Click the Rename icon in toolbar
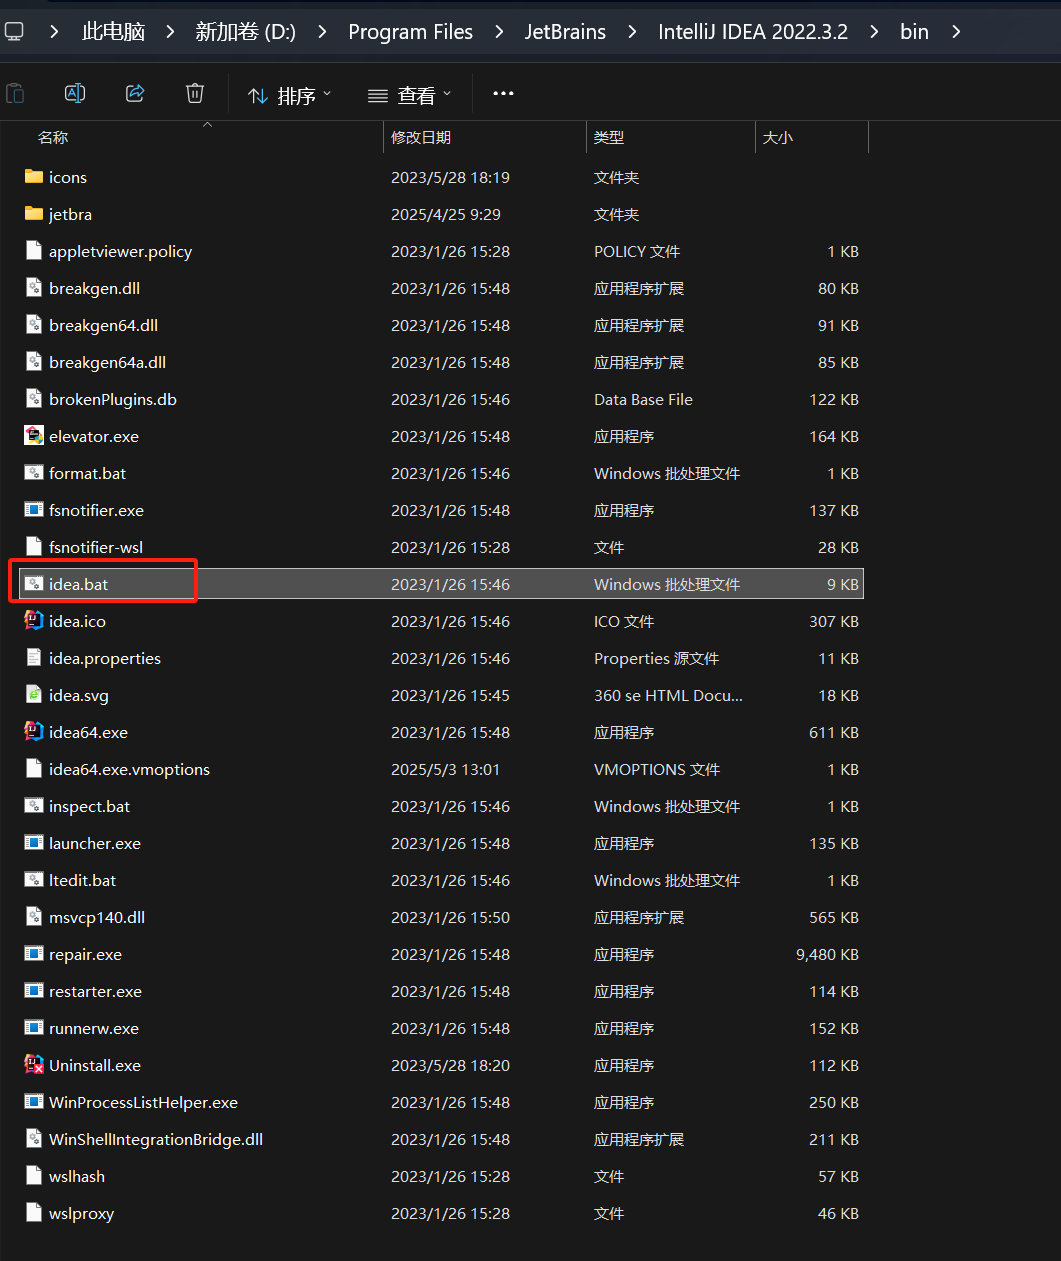This screenshot has height=1261, width=1061. (x=75, y=94)
